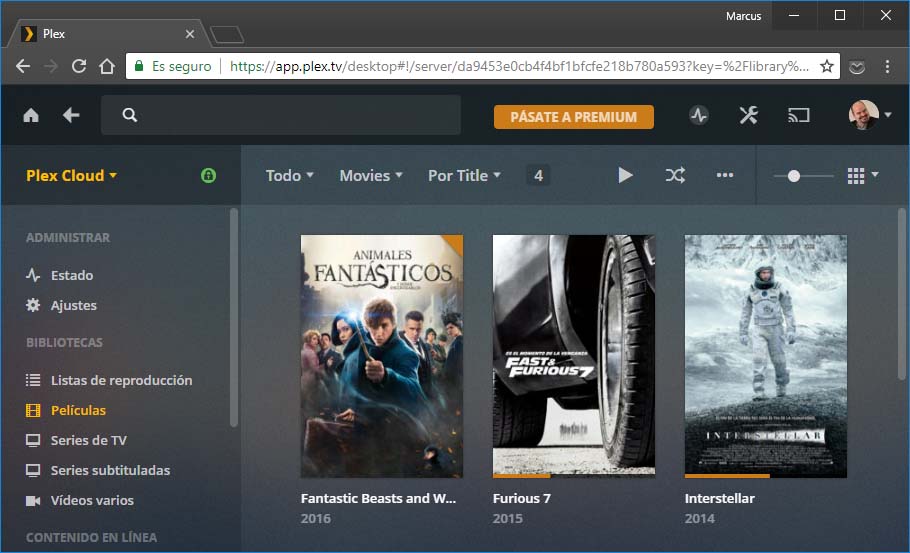Image resolution: width=910 pixels, height=553 pixels.
Task: Open the settings tools icon
Action: coord(748,115)
